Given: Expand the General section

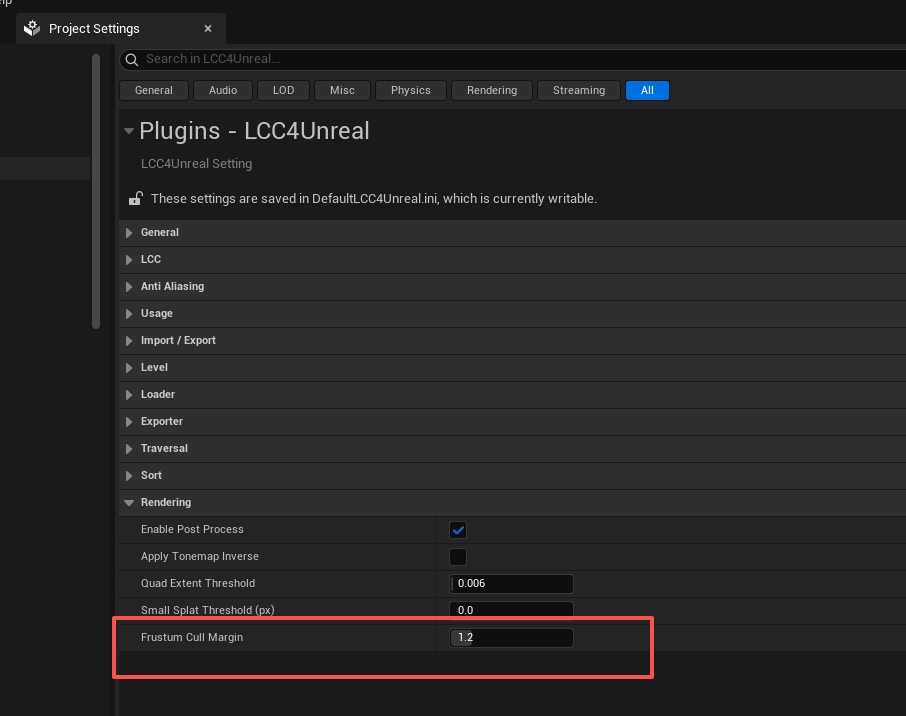Looking at the screenshot, I should click(x=129, y=233).
